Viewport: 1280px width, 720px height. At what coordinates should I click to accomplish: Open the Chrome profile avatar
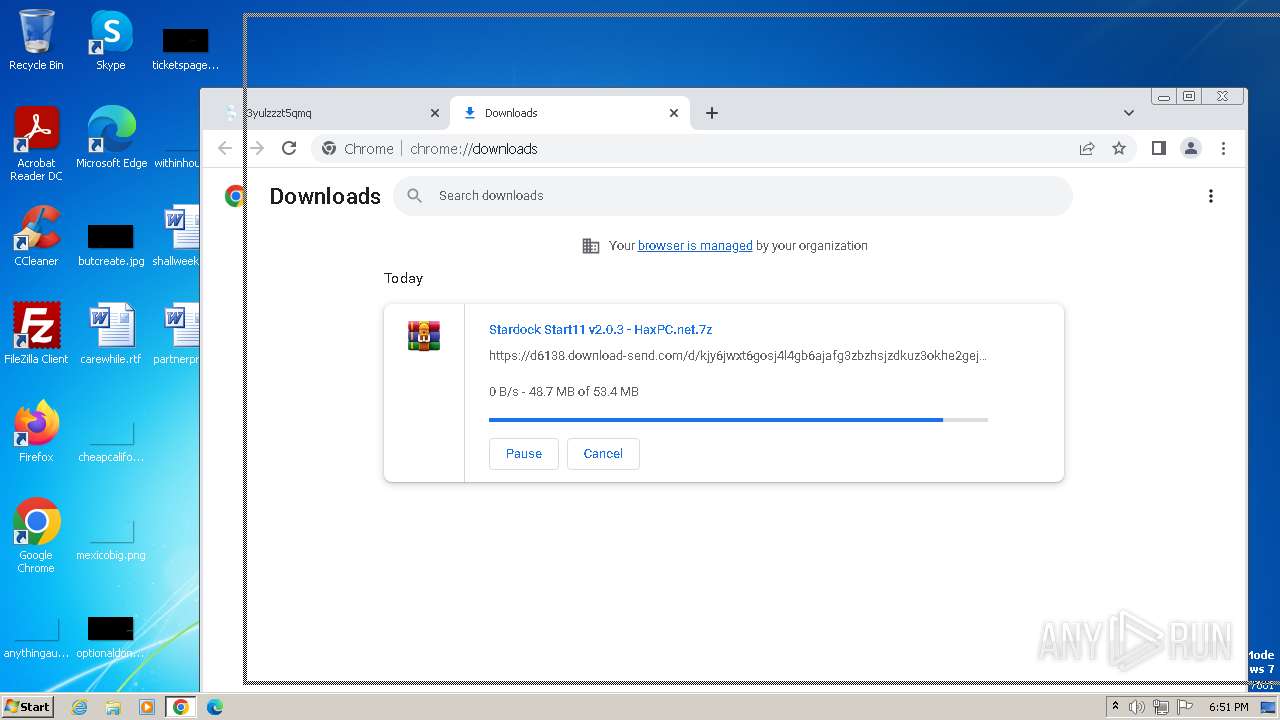click(1191, 148)
